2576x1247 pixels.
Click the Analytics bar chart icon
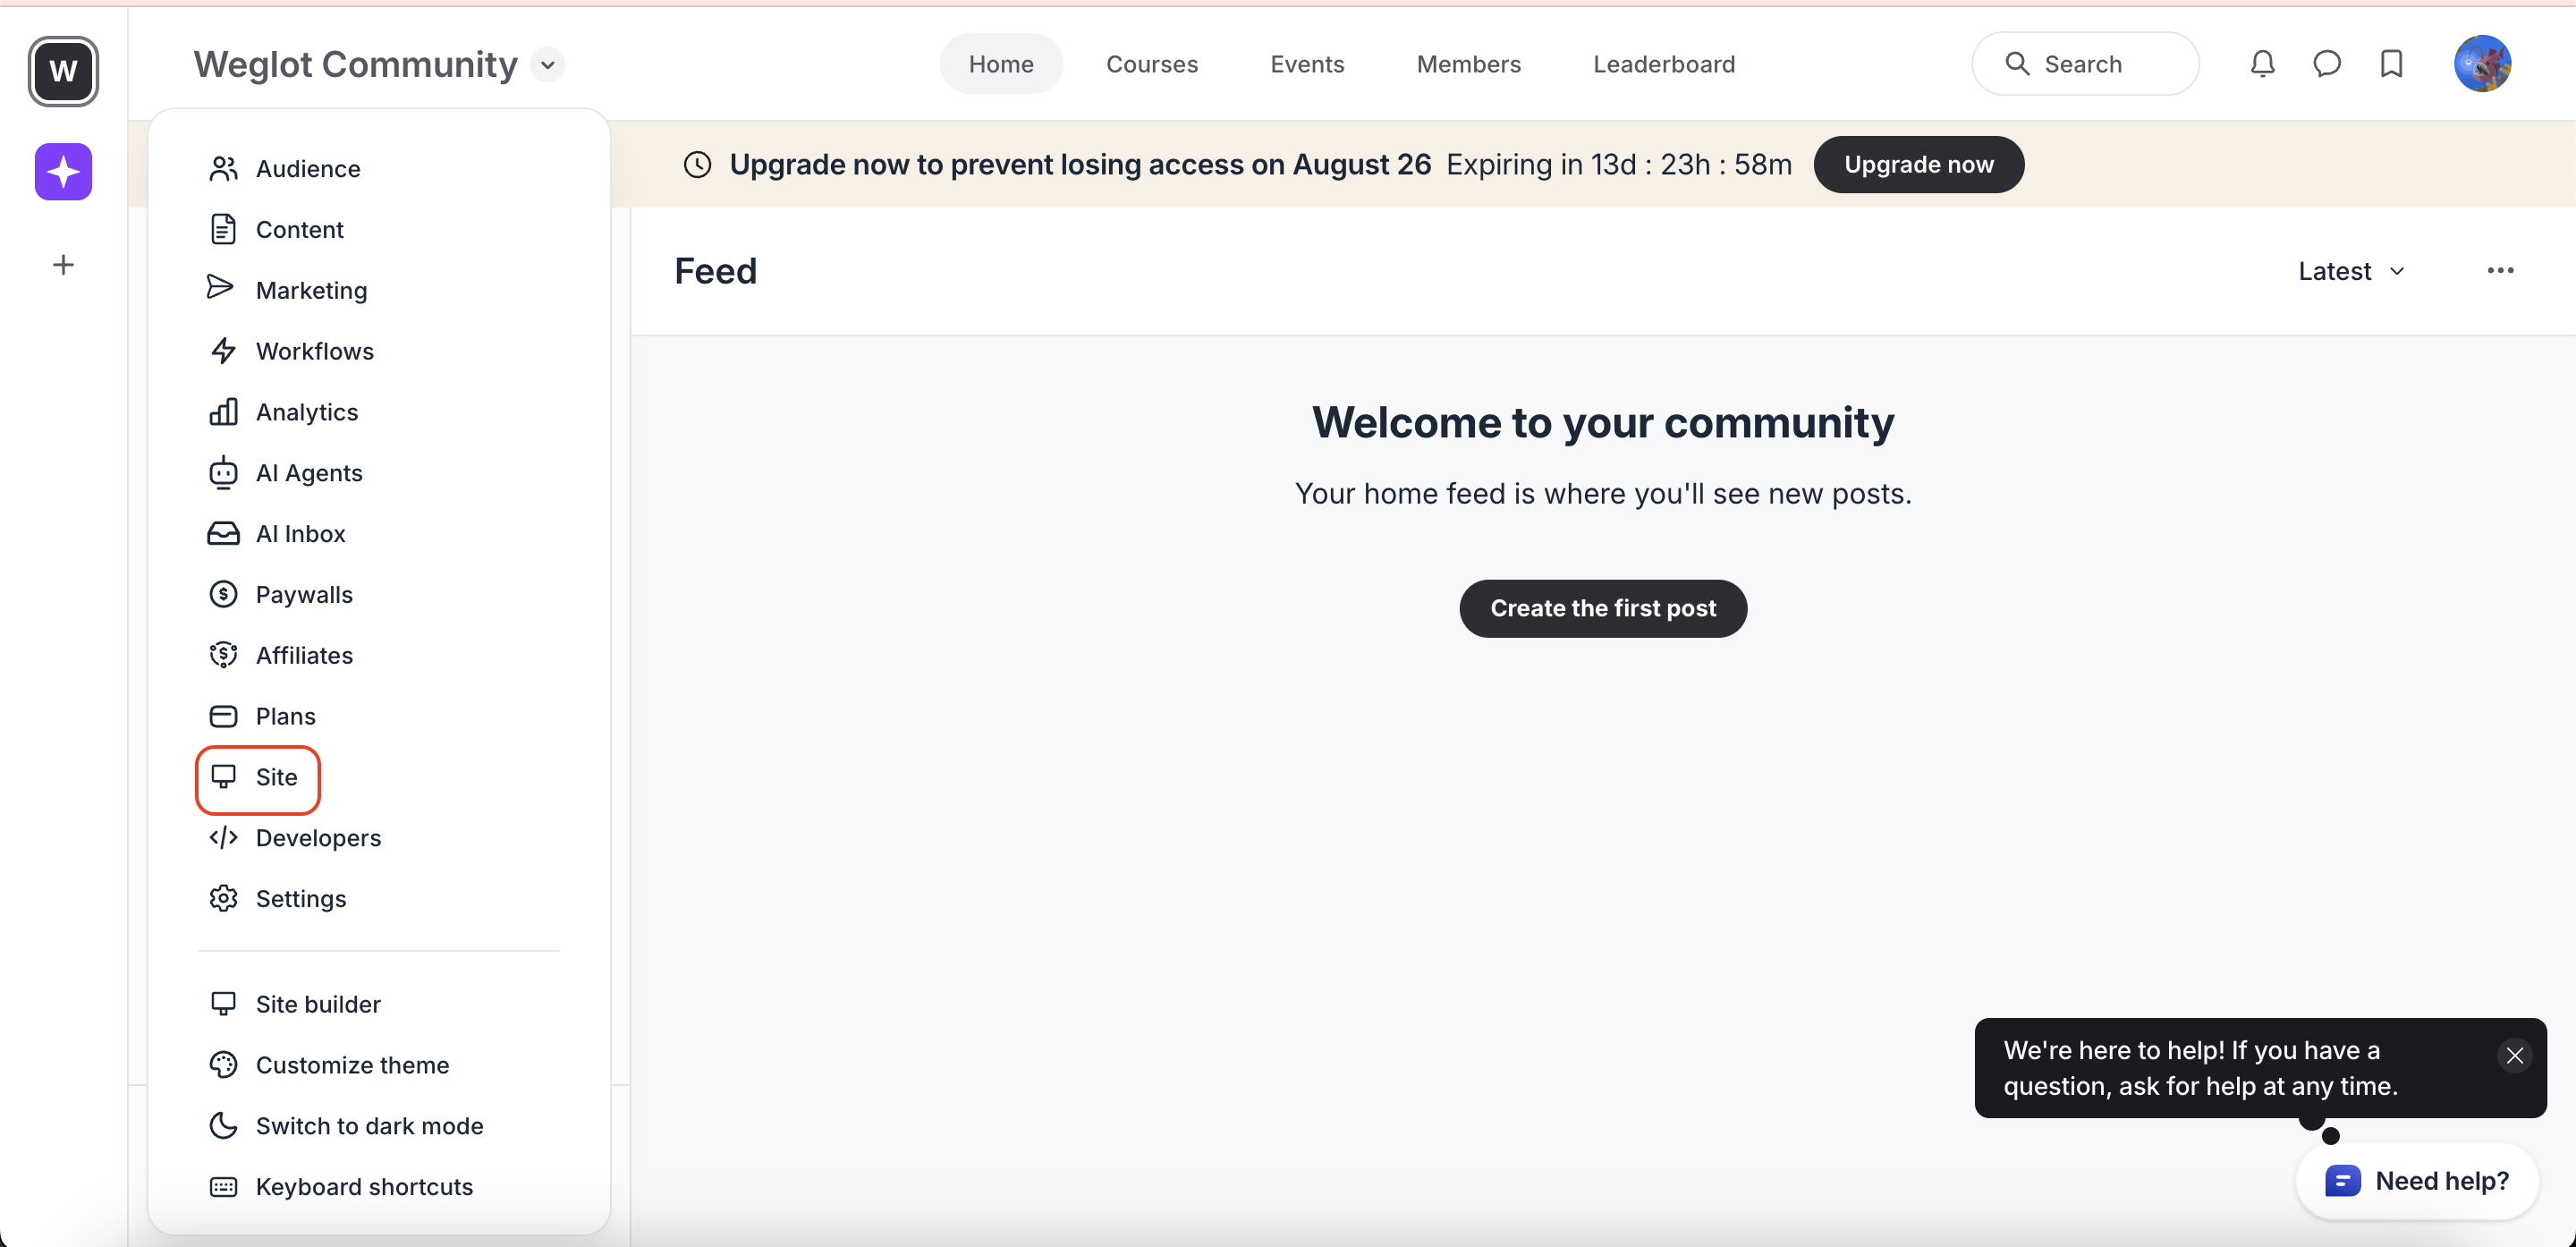click(x=223, y=411)
